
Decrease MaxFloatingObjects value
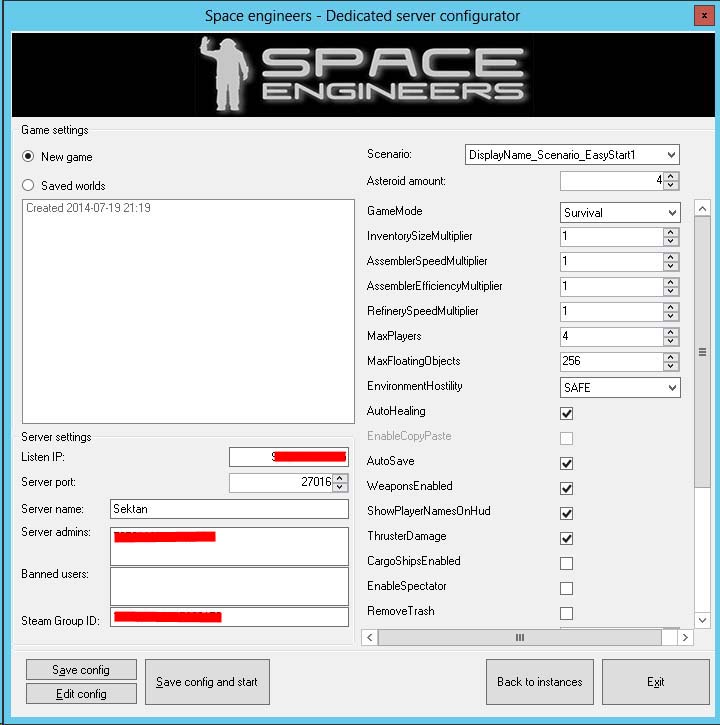click(671, 366)
